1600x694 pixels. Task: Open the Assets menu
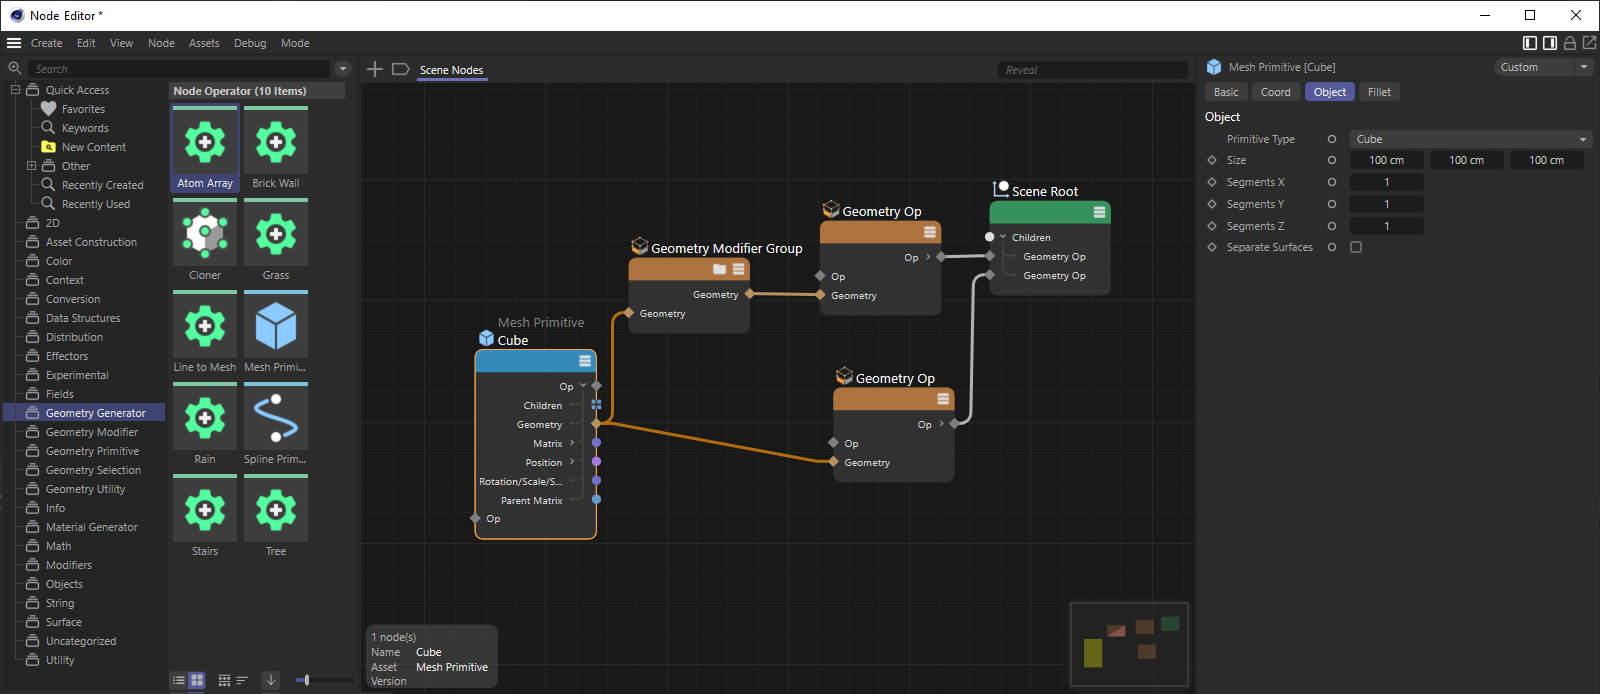click(x=204, y=43)
